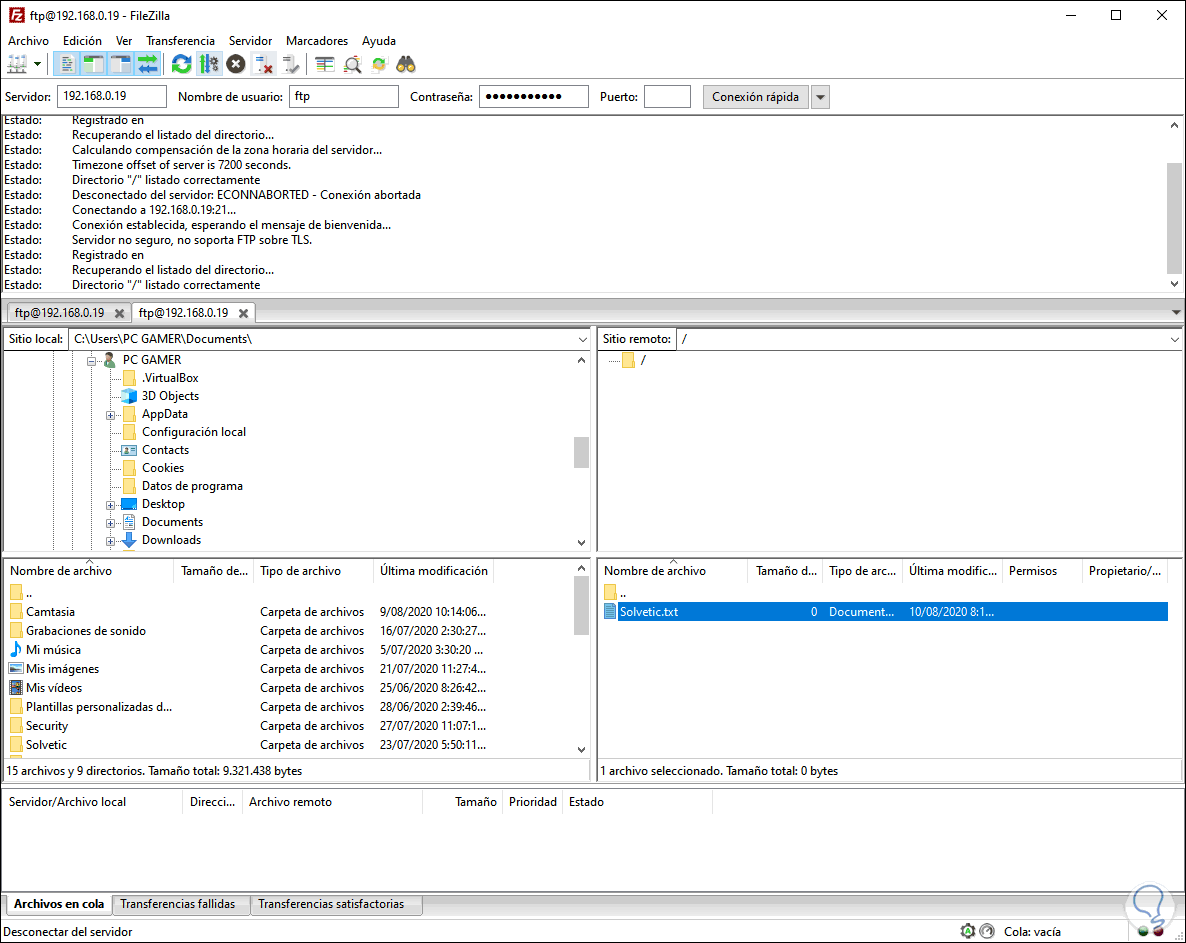The width and height of the screenshot is (1186, 943).
Task: Open the Marcadores menu
Action: [317, 41]
